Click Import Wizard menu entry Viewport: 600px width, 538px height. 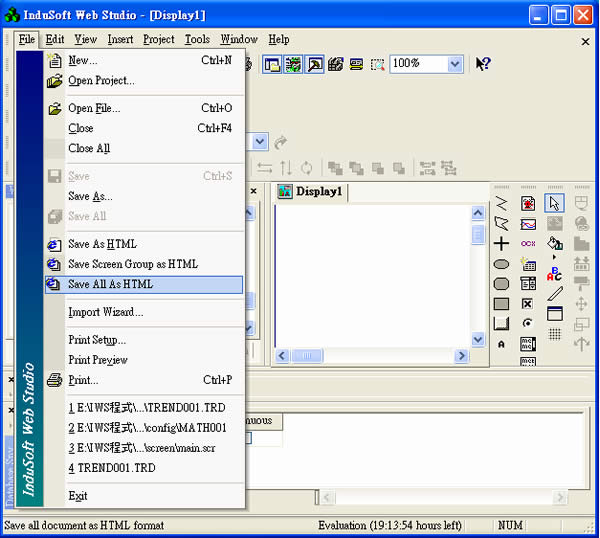coord(105,312)
